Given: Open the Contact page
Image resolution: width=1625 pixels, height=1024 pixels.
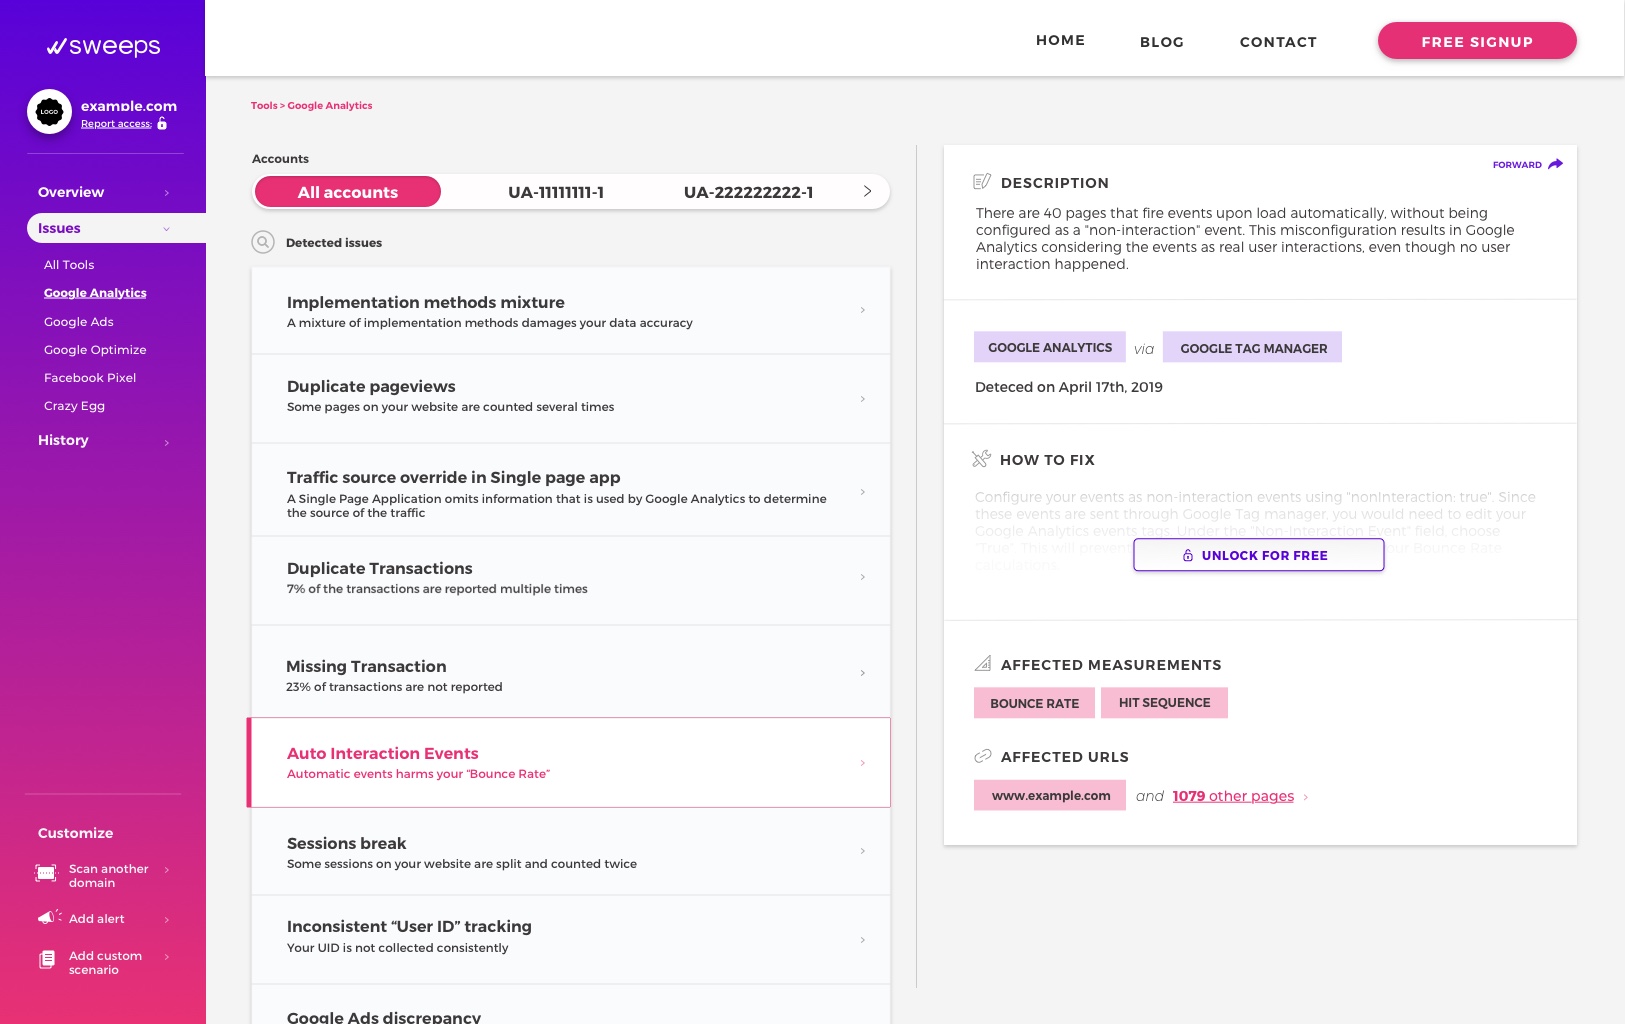Looking at the screenshot, I should coord(1278,42).
